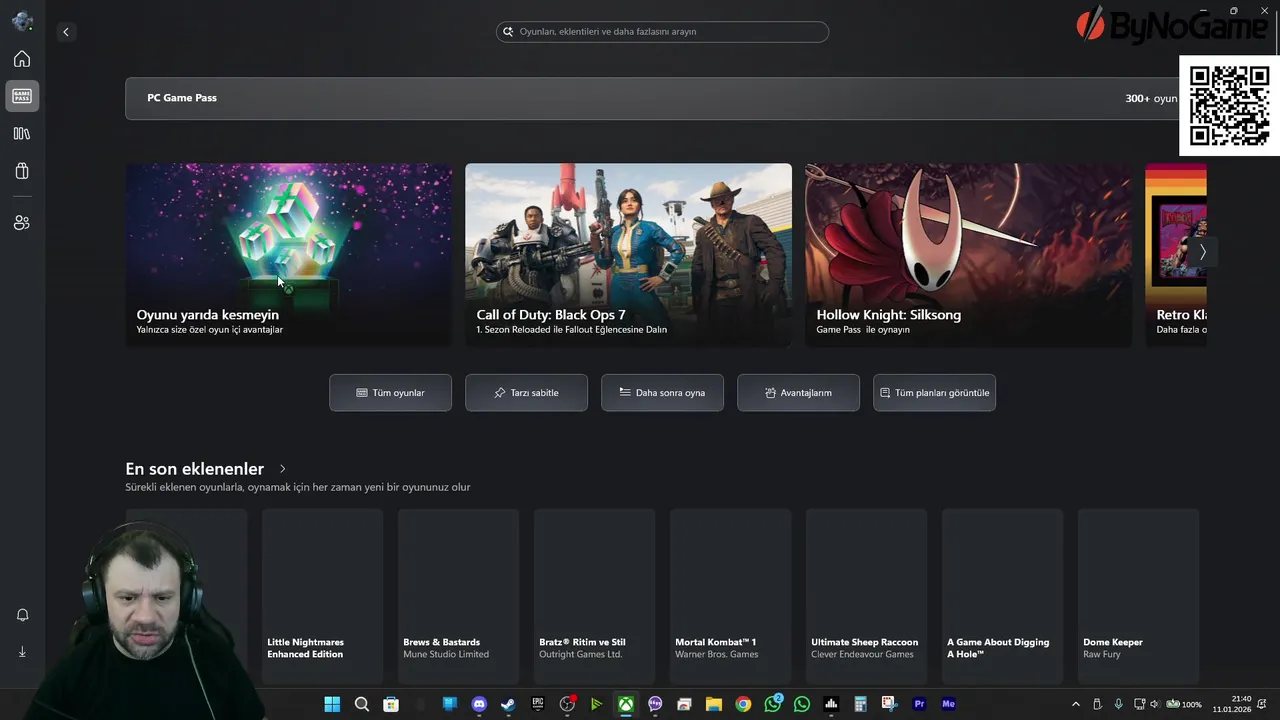Open Windows taskbar search

tap(362, 704)
